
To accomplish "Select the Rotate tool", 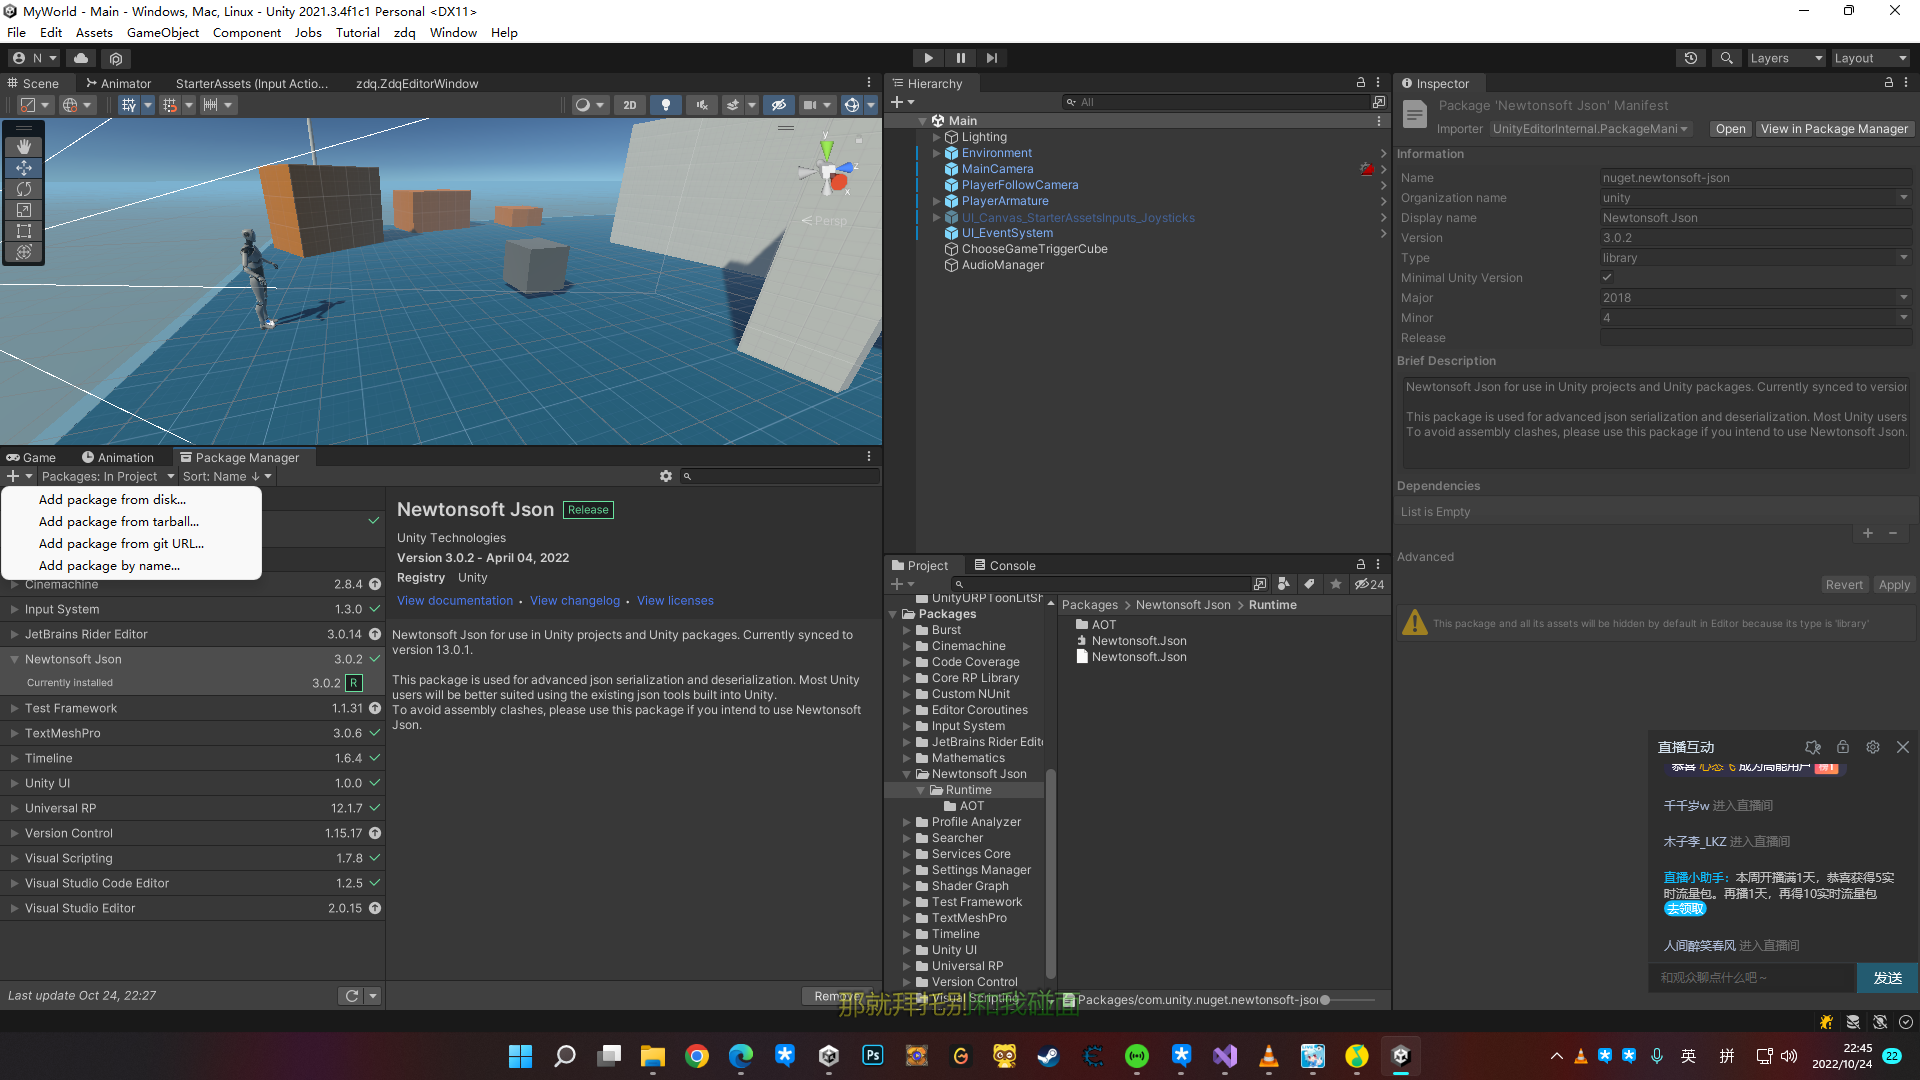I will coord(23,189).
